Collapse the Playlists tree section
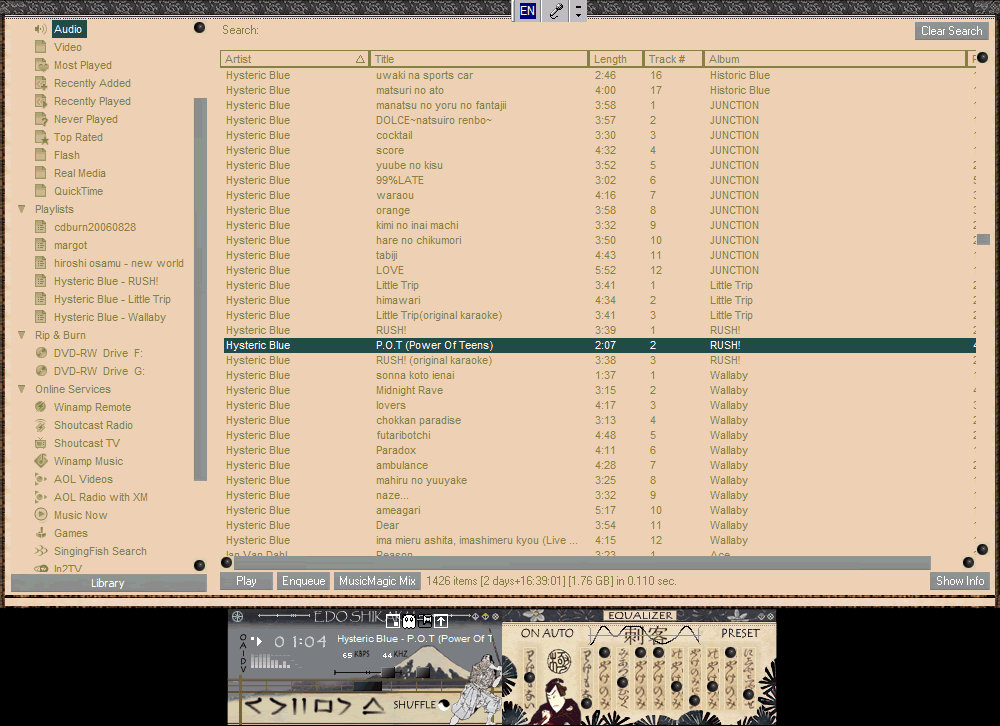The image size is (1000, 726). 22,209
